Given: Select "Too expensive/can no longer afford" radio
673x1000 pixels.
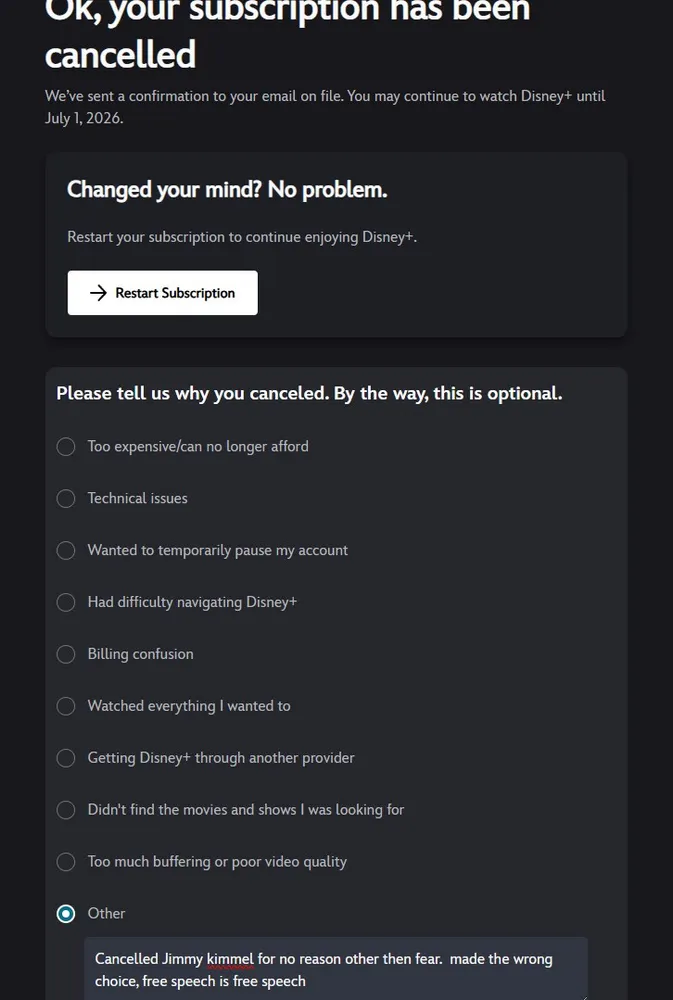Looking at the screenshot, I should pos(66,446).
